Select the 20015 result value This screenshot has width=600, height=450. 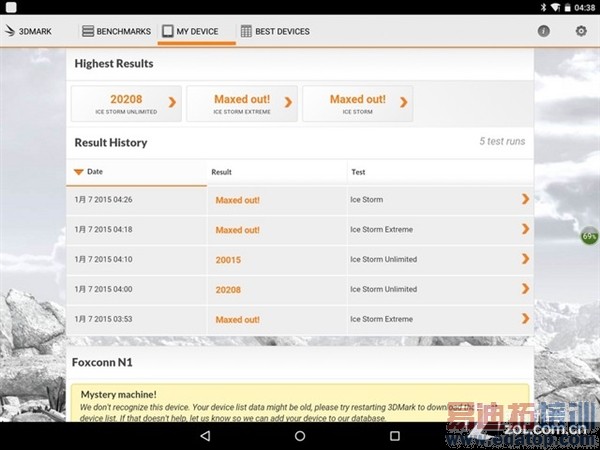228,260
